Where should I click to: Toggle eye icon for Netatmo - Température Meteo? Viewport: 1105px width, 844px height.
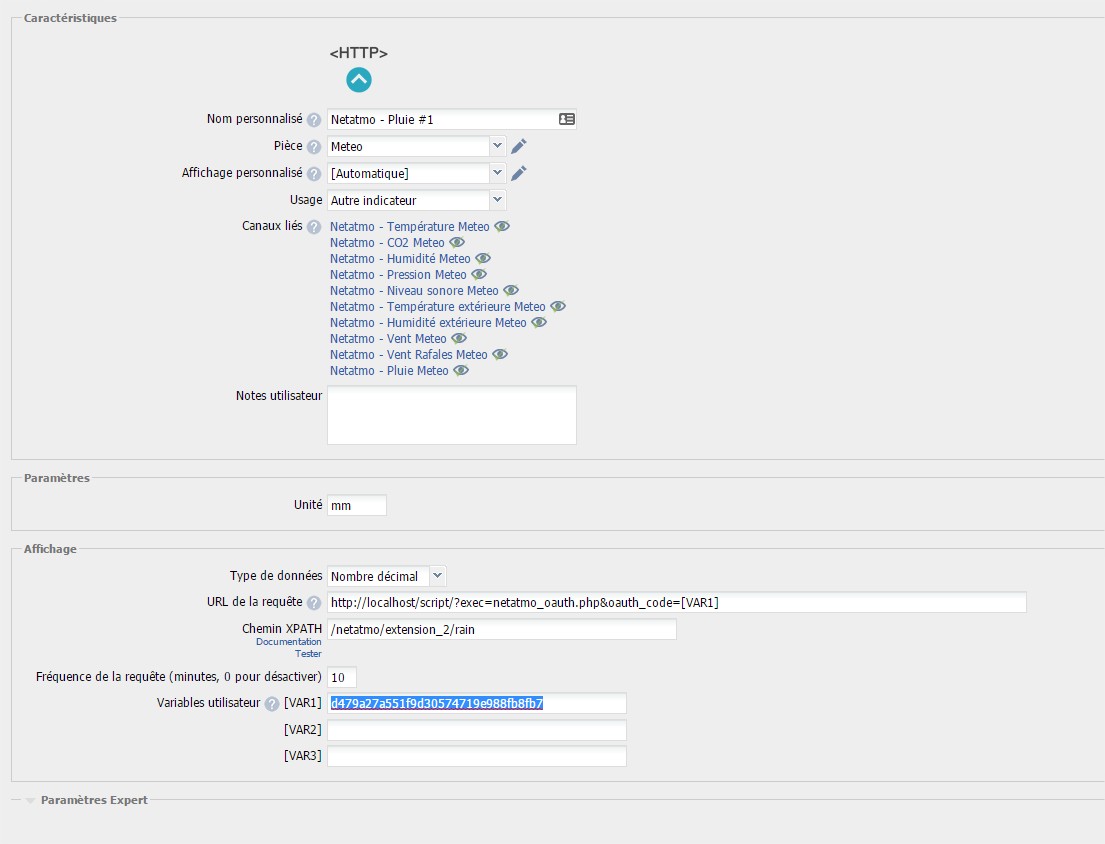pos(502,227)
